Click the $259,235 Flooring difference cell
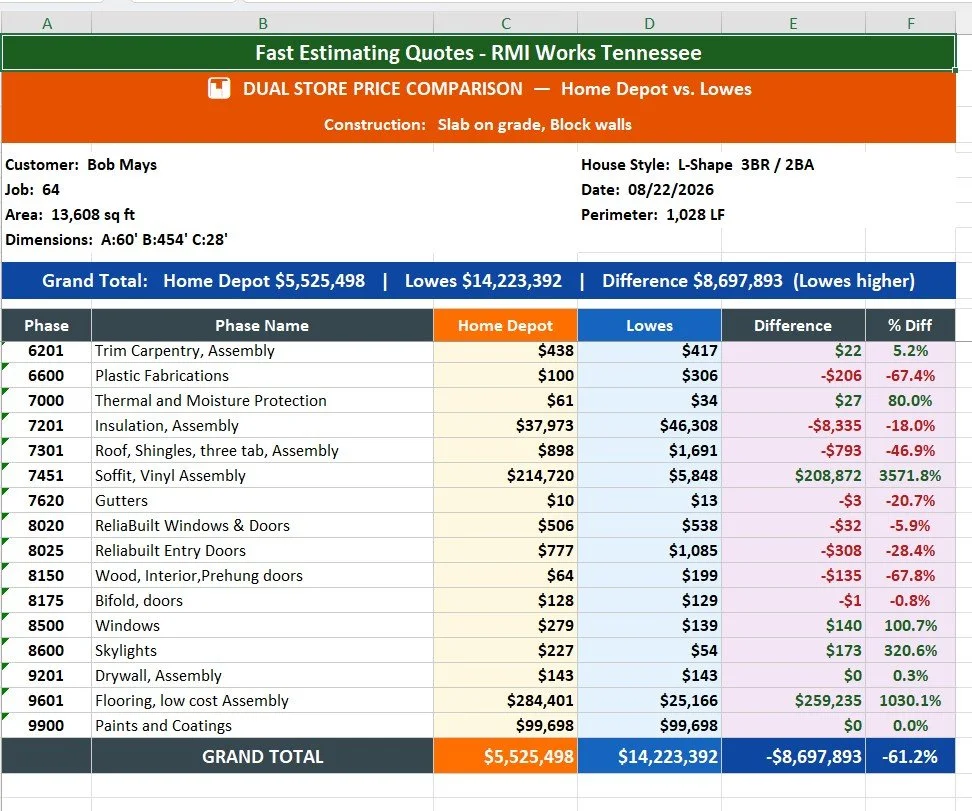This screenshot has height=811, width=972. click(793, 700)
